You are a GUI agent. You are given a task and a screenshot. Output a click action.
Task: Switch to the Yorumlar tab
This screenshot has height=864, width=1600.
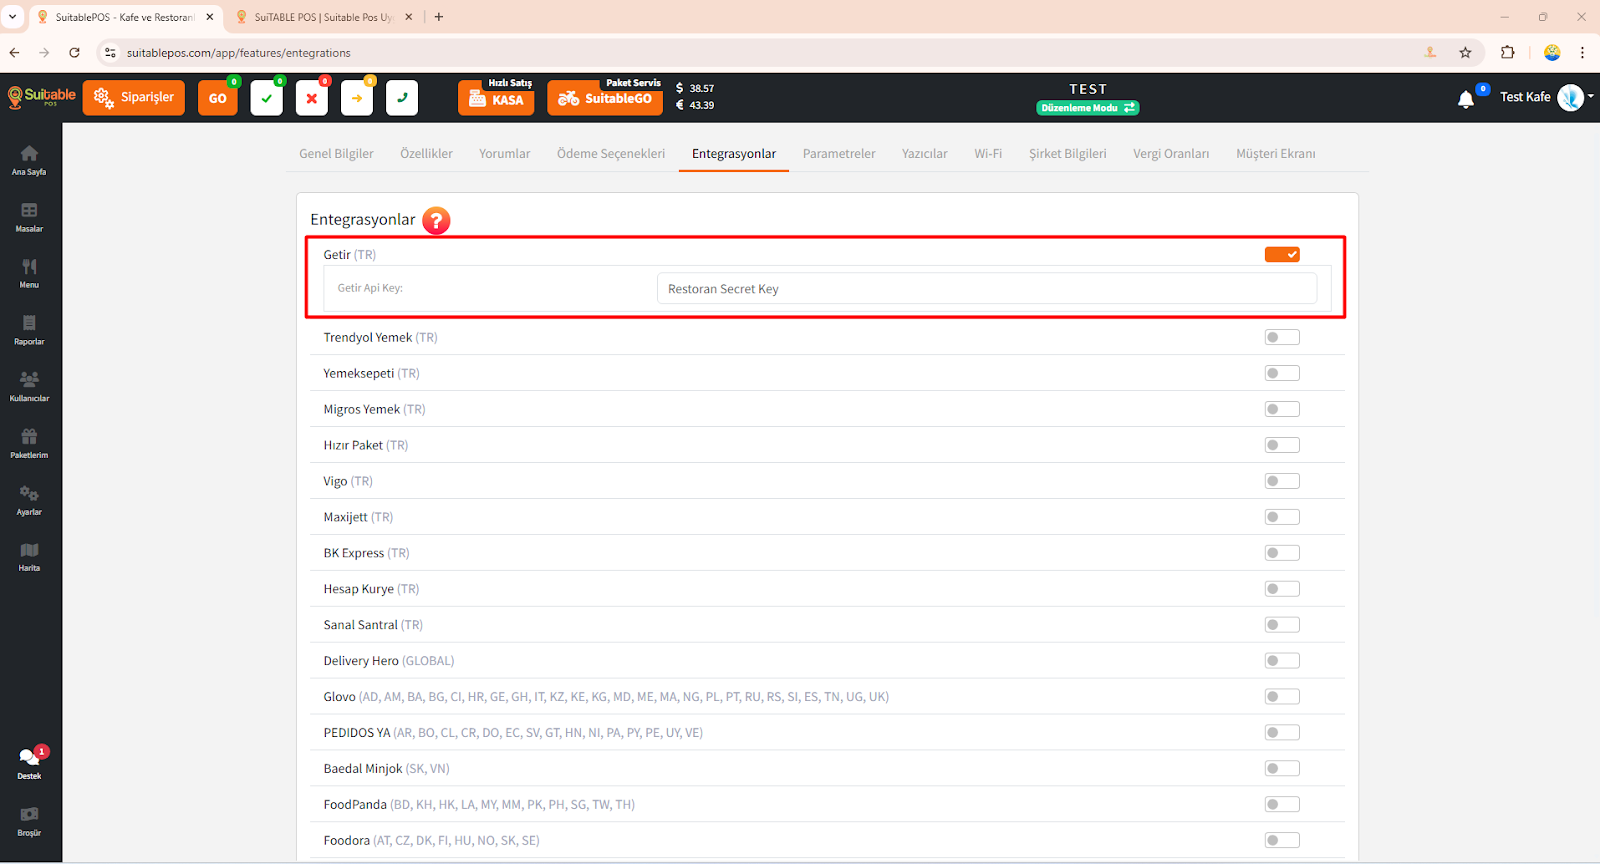click(x=504, y=154)
